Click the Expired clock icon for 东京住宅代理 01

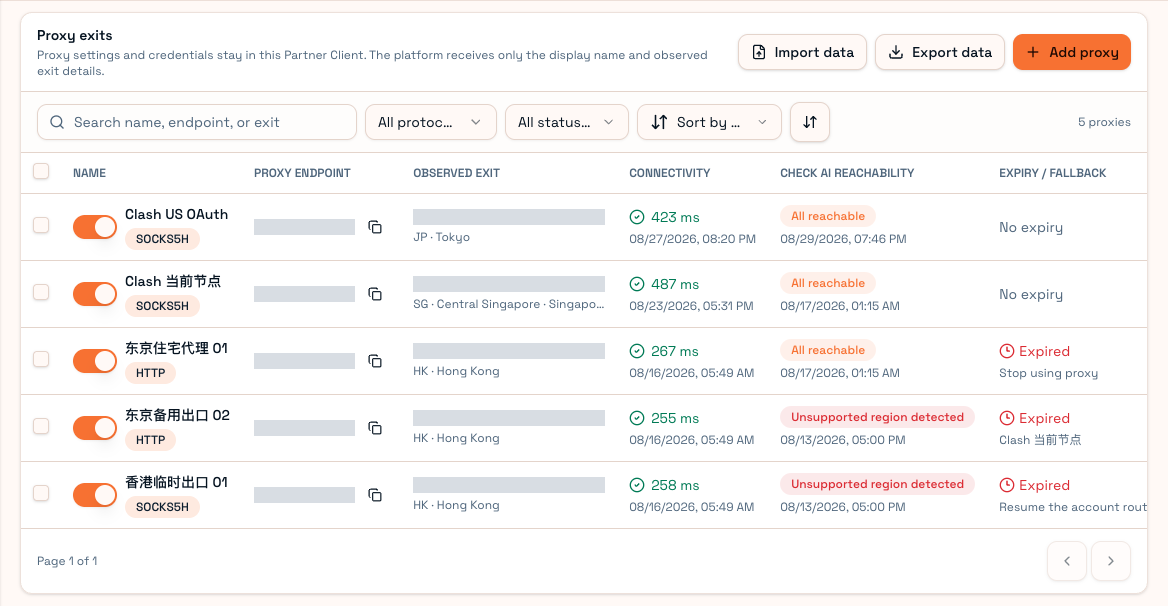[1006, 351]
